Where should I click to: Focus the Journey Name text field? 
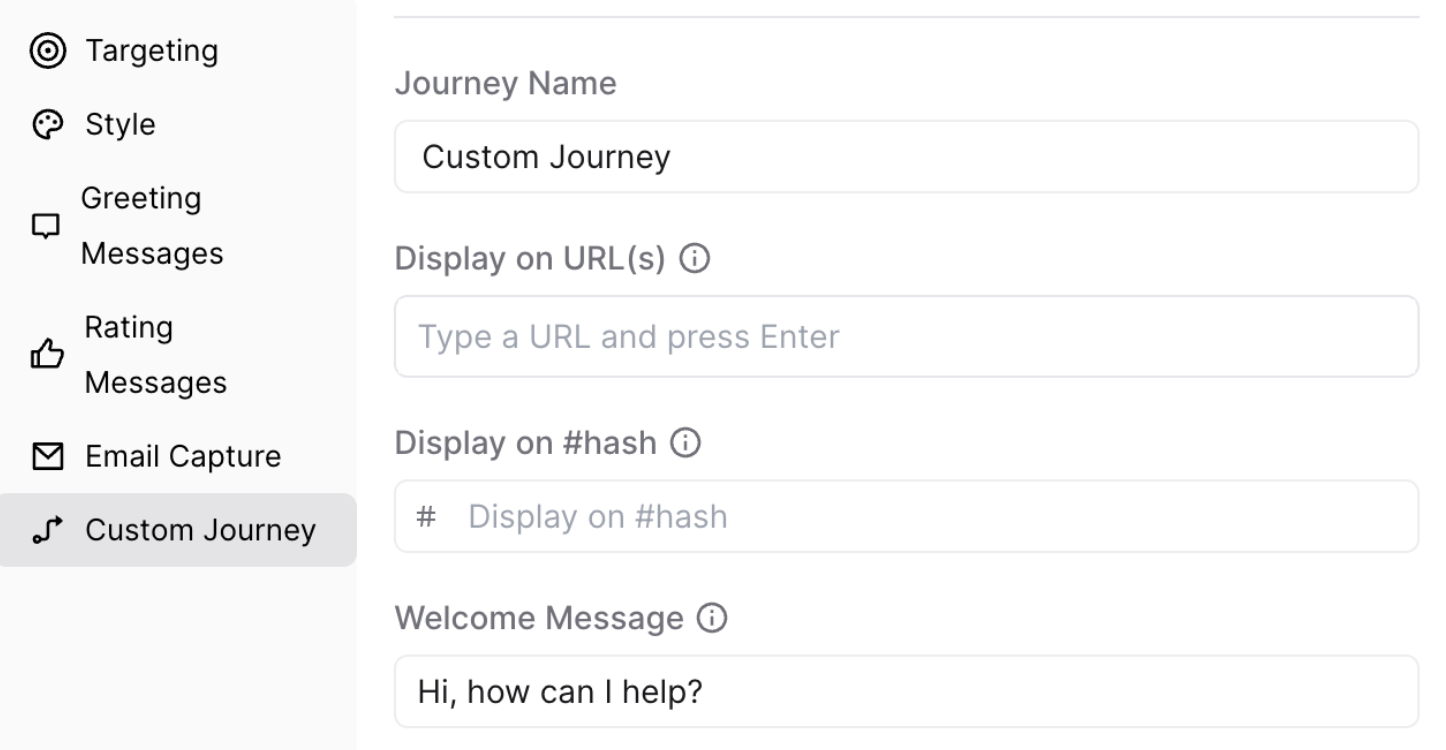905,157
